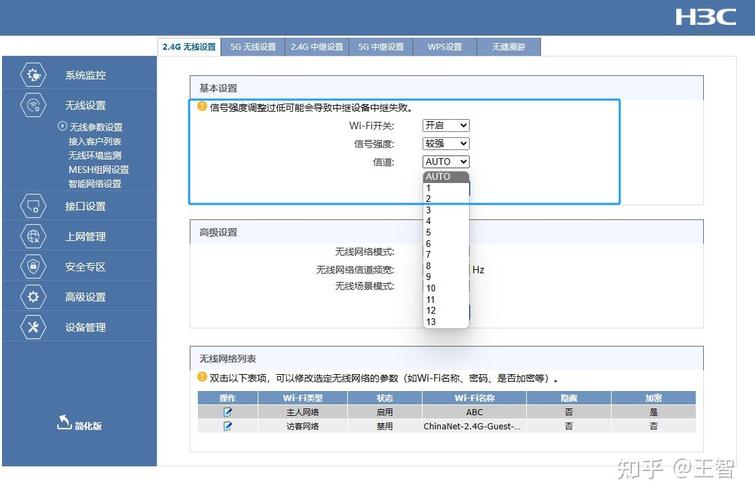Edit the 访客网络 row icon
This screenshot has height=500, width=755.
(227, 426)
